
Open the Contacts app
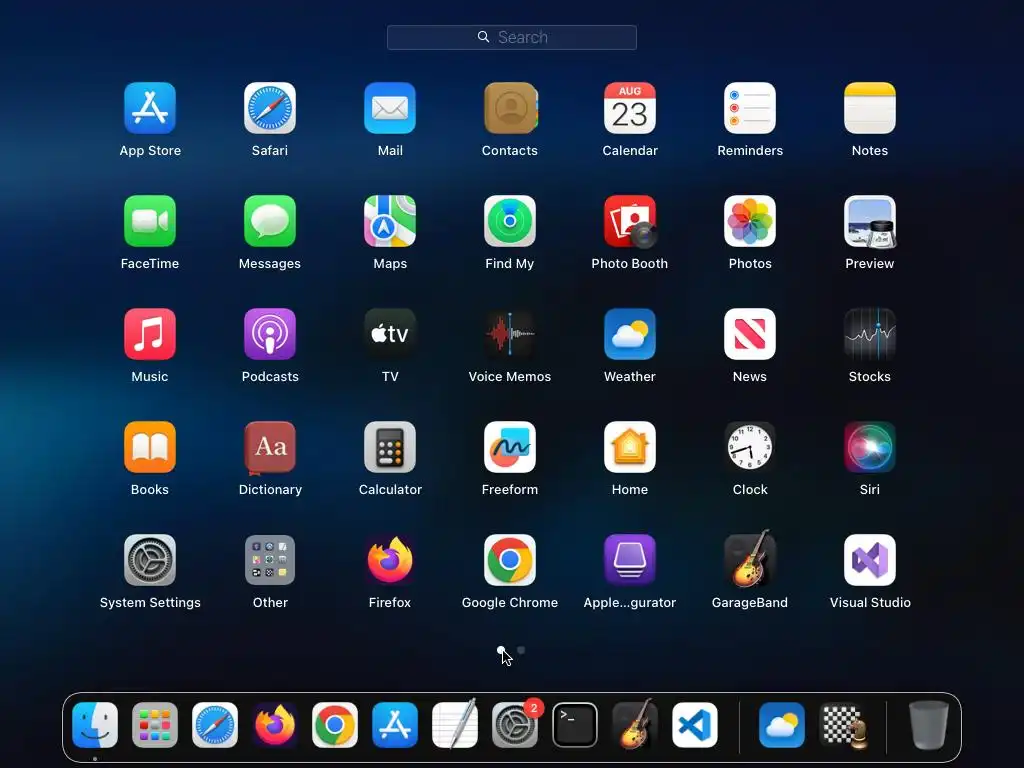[510, 108]
